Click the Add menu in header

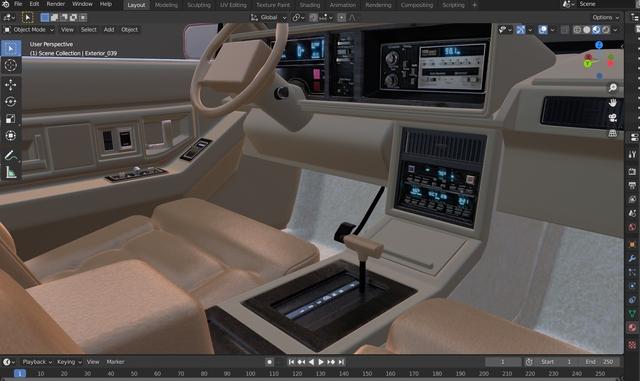tap(109, 30)
